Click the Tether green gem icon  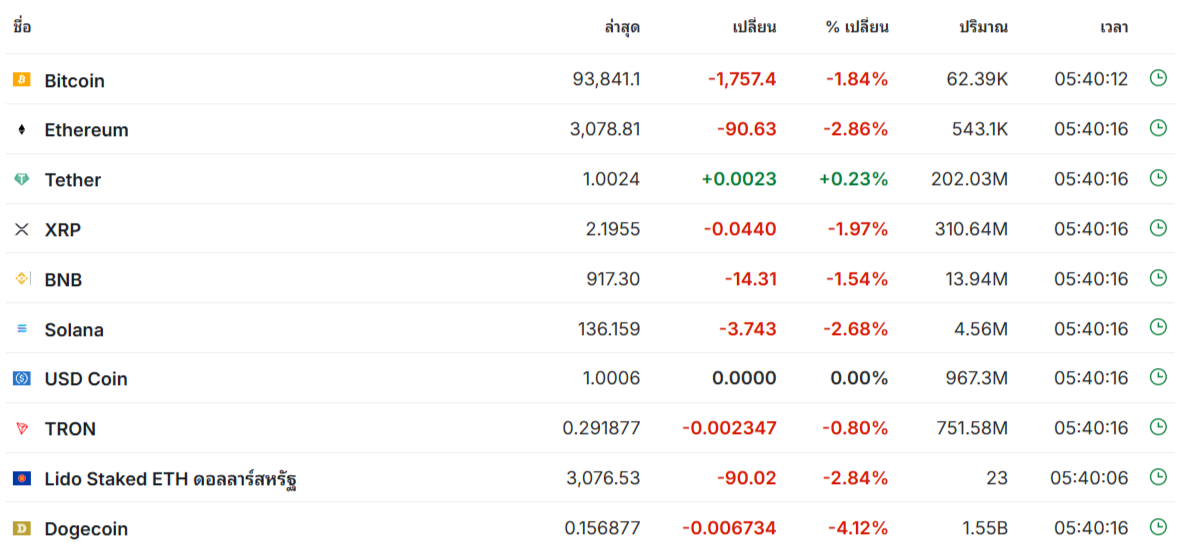pyautogui.click(x=21, y=180)
